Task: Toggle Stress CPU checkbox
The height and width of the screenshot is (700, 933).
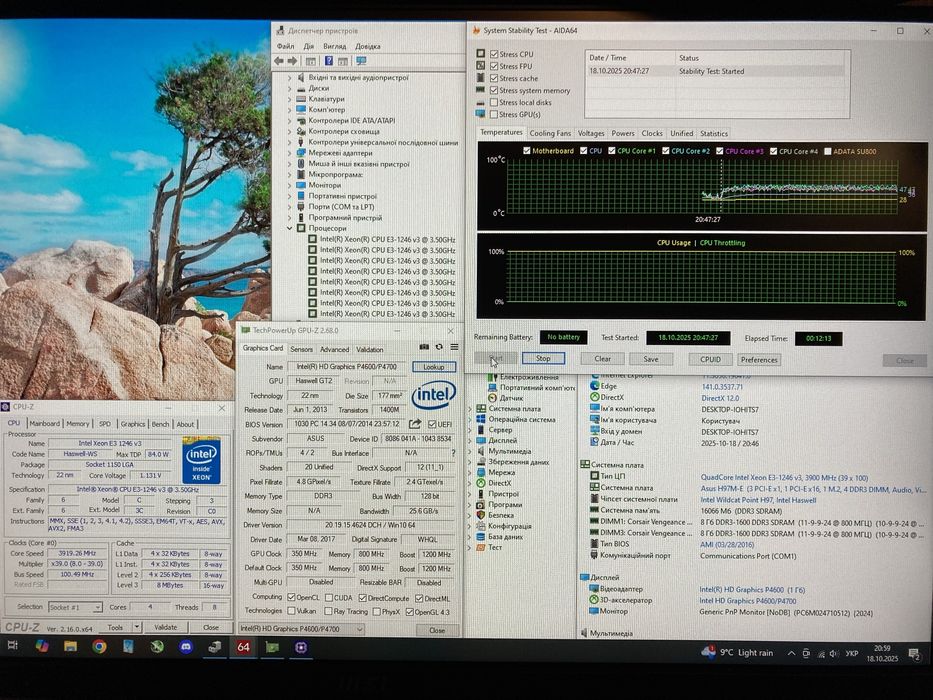Action: coord(494,54)
